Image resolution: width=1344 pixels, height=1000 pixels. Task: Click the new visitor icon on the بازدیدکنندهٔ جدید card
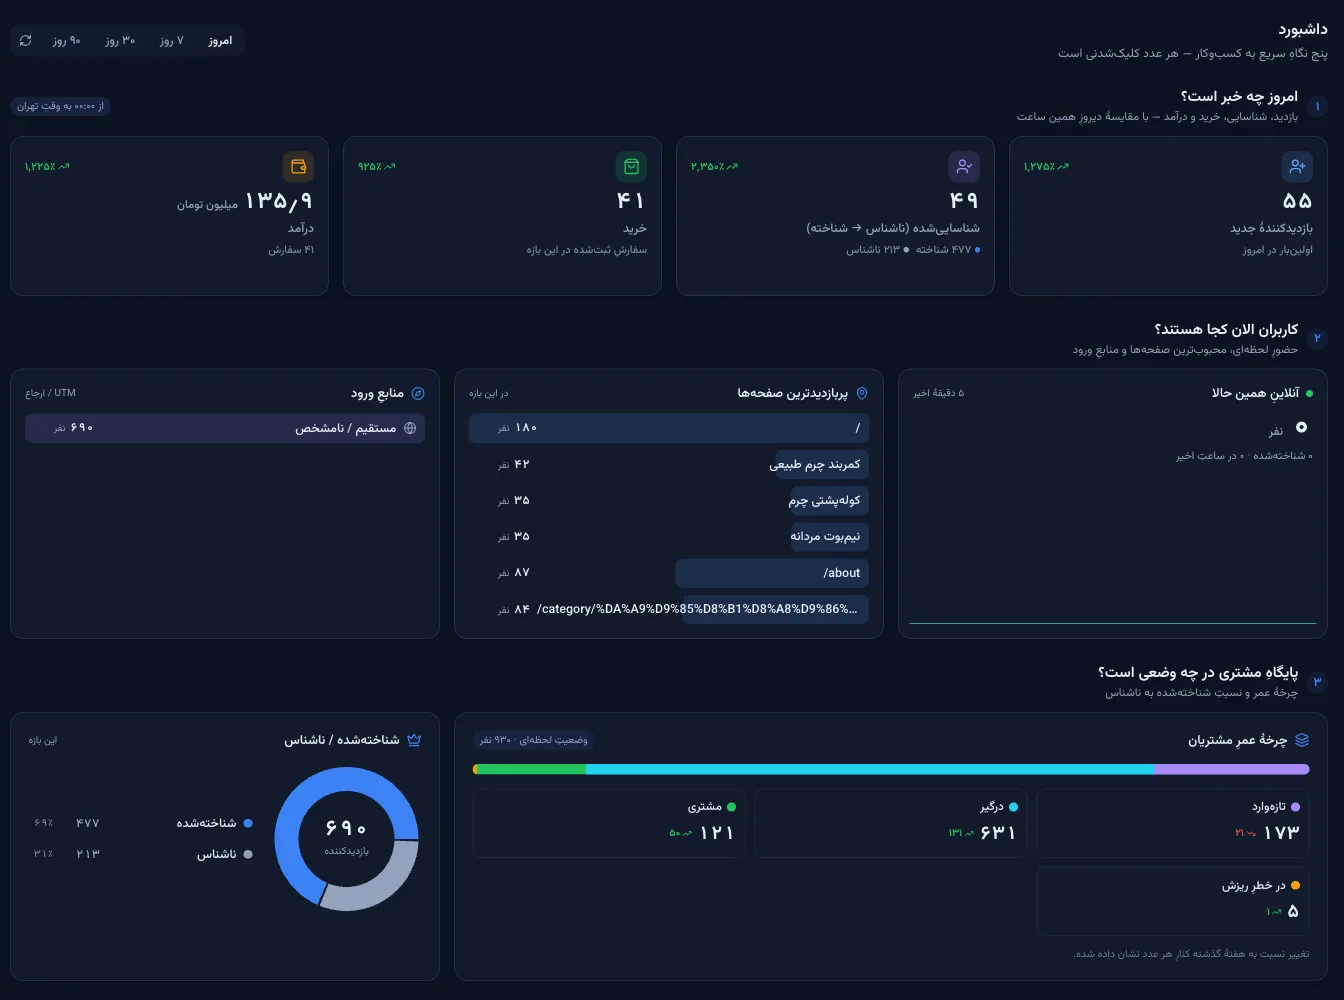pos(1297,166)
